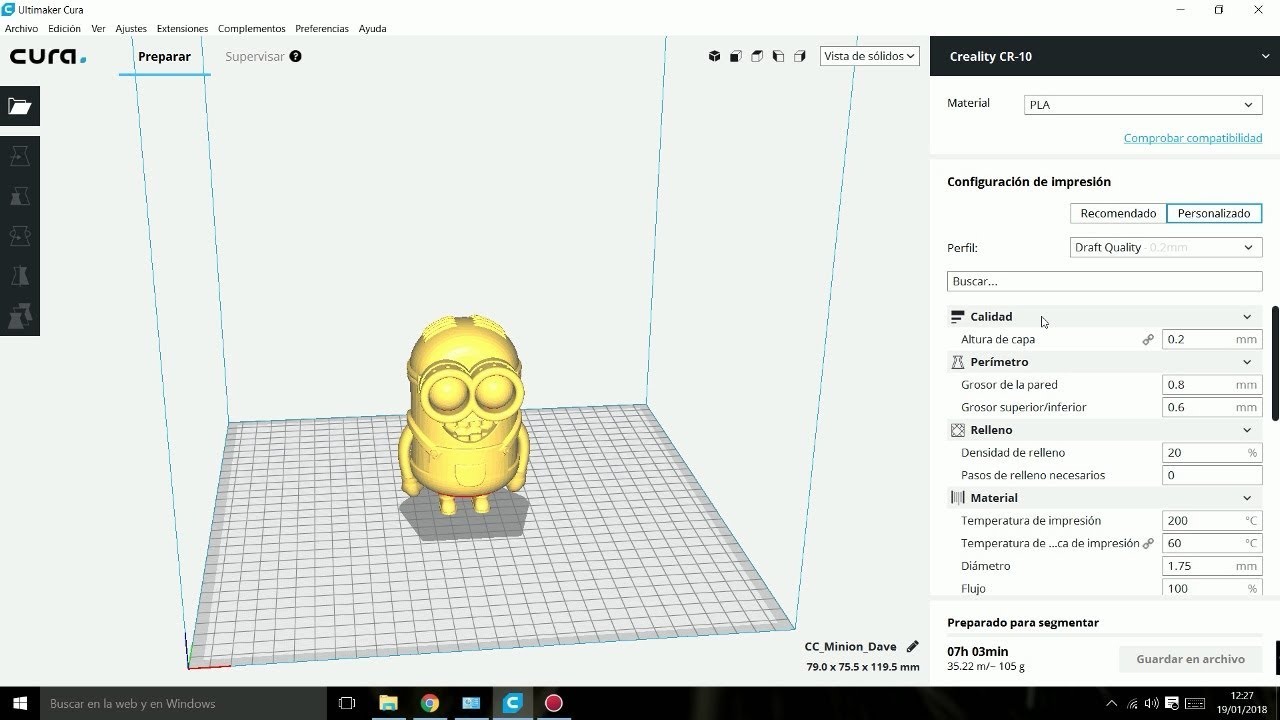The image size is (1280, 720).
Task: Open the Preferencias menu
Action: click(322, 29)
